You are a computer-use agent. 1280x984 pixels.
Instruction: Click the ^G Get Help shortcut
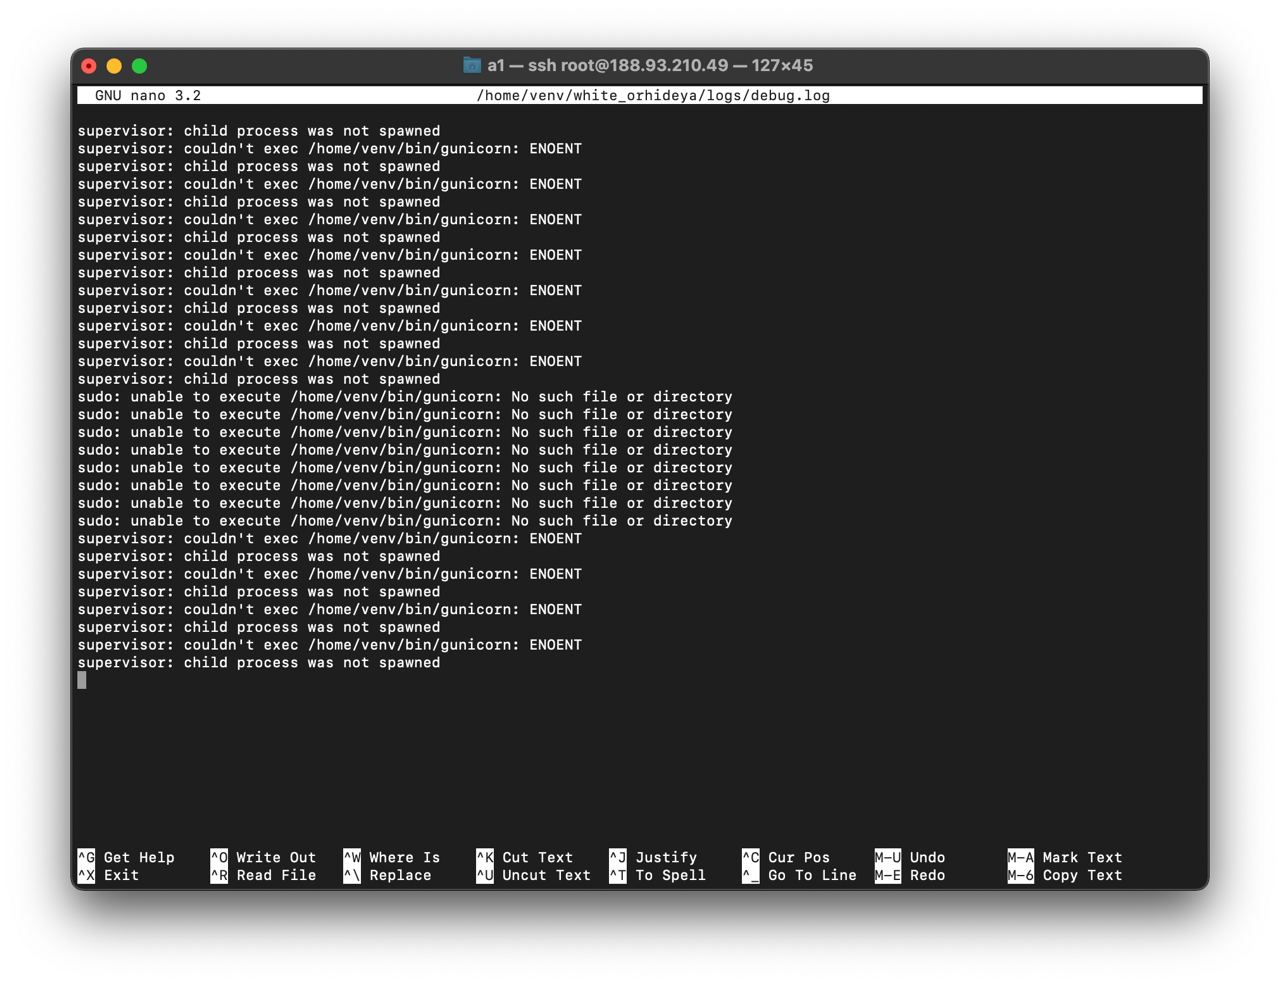tap(126, 858)
